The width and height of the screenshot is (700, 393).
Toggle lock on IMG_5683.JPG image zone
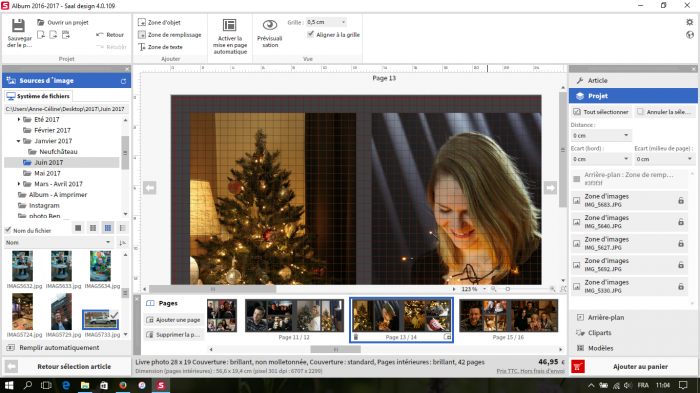[681, 201]
